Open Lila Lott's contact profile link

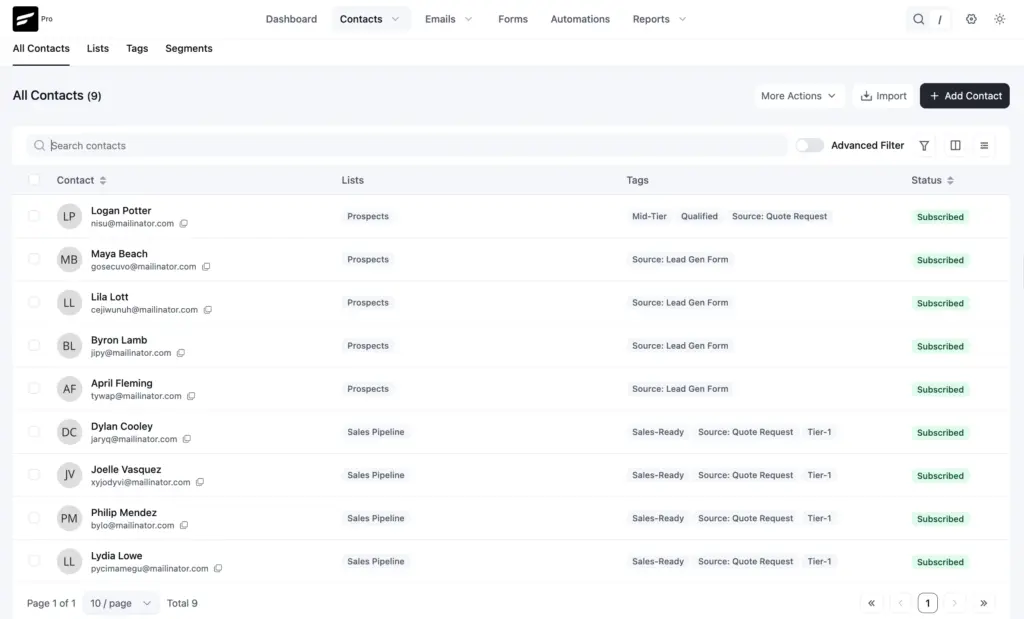click(109, 297)
